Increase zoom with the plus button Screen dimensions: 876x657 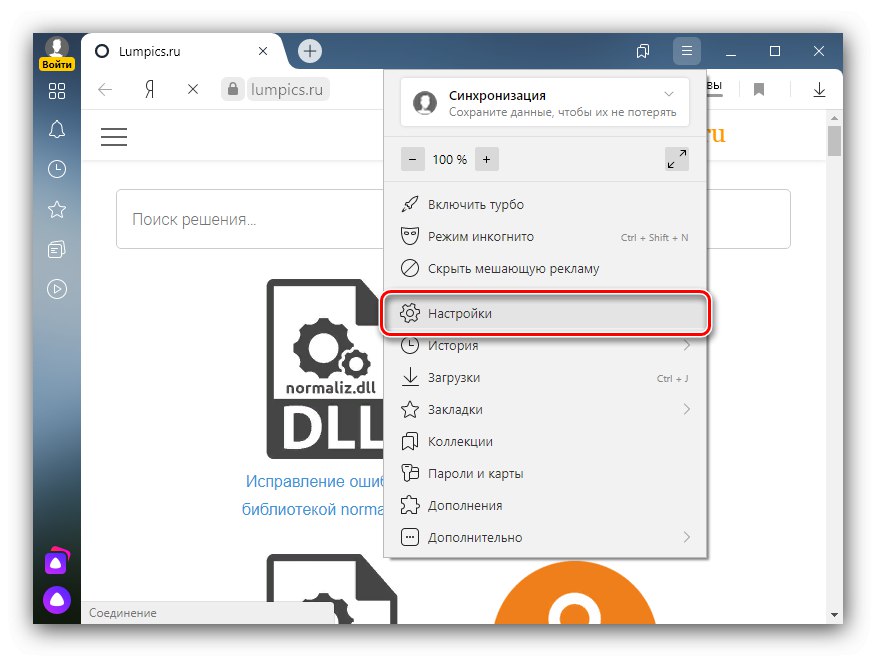pyautogui.click(x=487, y=160)
